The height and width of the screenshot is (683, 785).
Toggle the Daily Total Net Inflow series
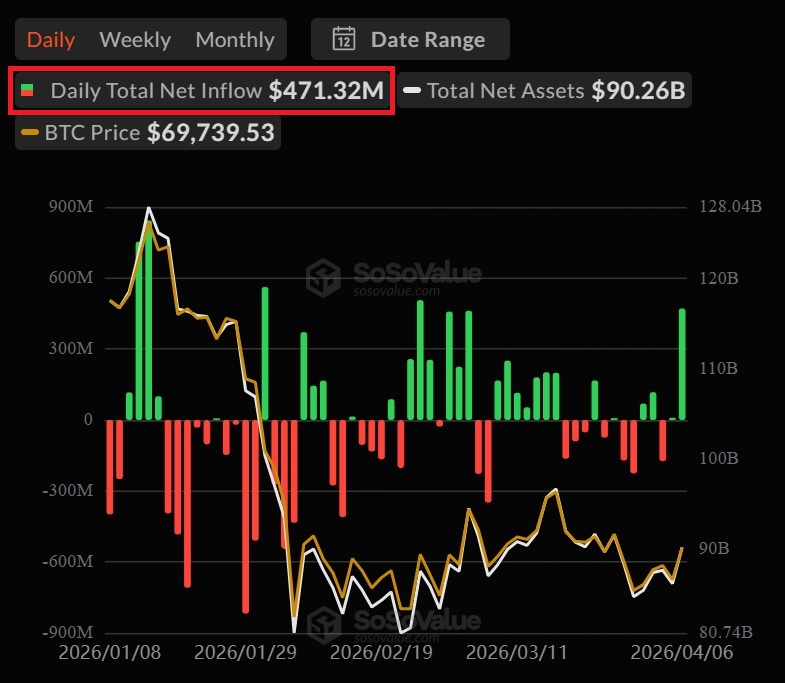[201, 91]
